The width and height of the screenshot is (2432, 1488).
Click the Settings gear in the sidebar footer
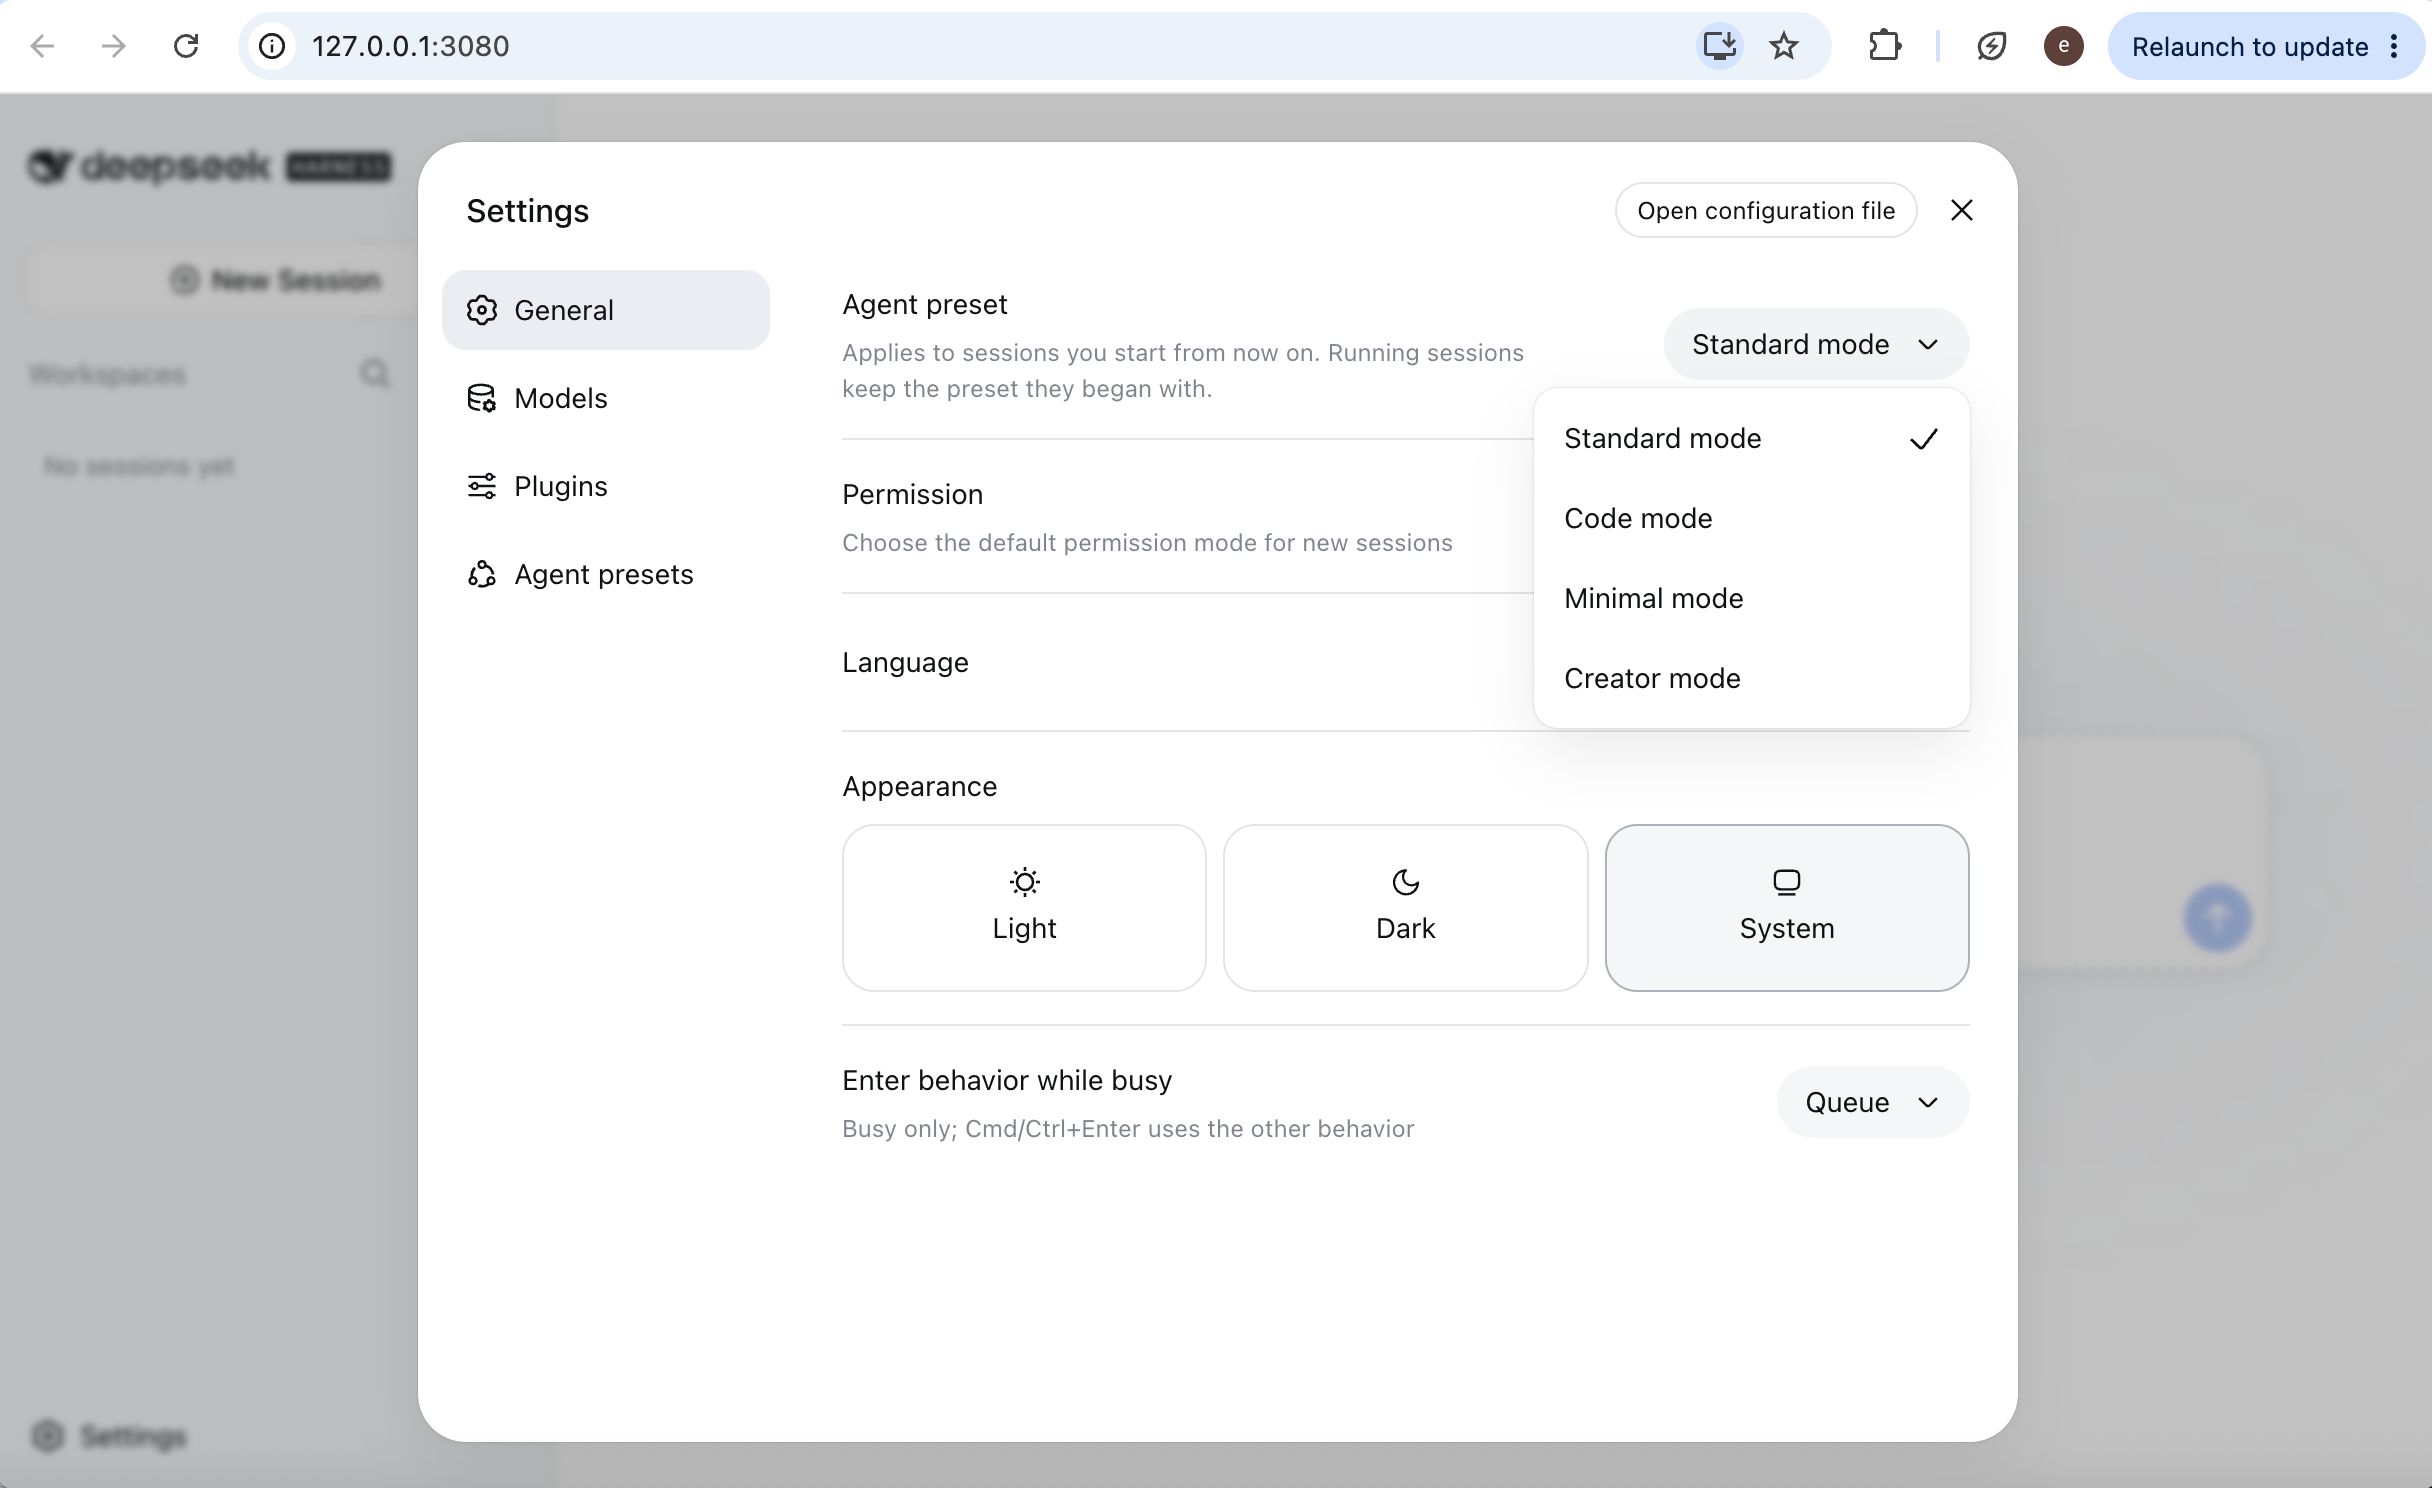(x=47, y=1436)
